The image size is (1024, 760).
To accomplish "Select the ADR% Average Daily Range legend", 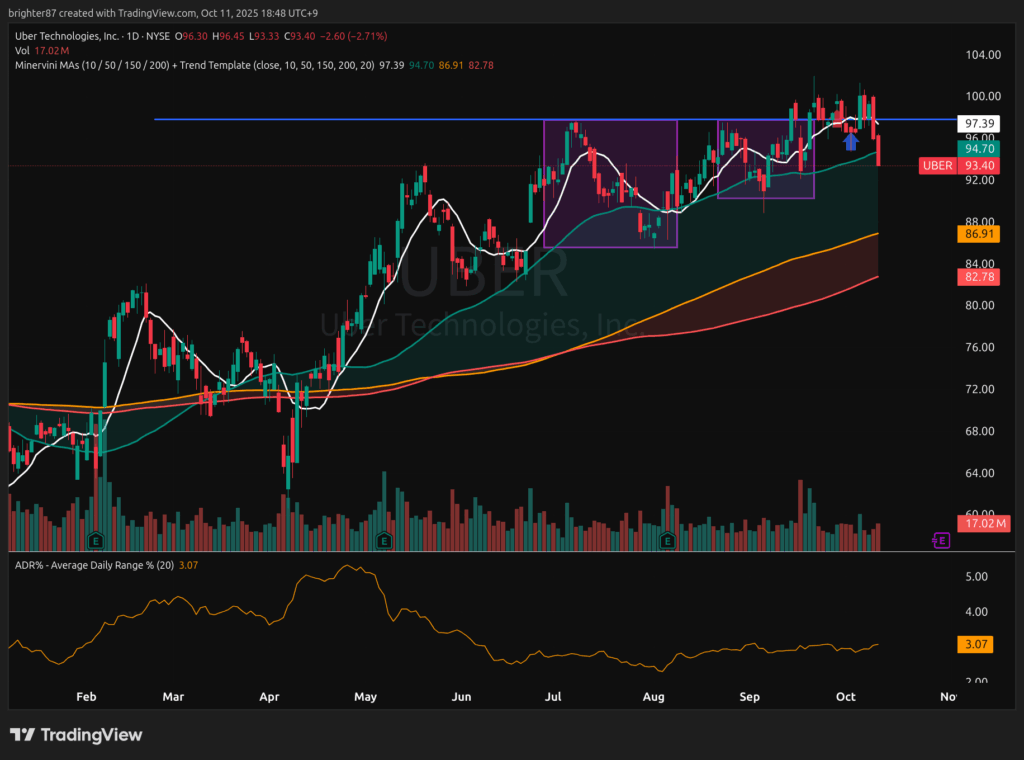I will pos(95,566).
